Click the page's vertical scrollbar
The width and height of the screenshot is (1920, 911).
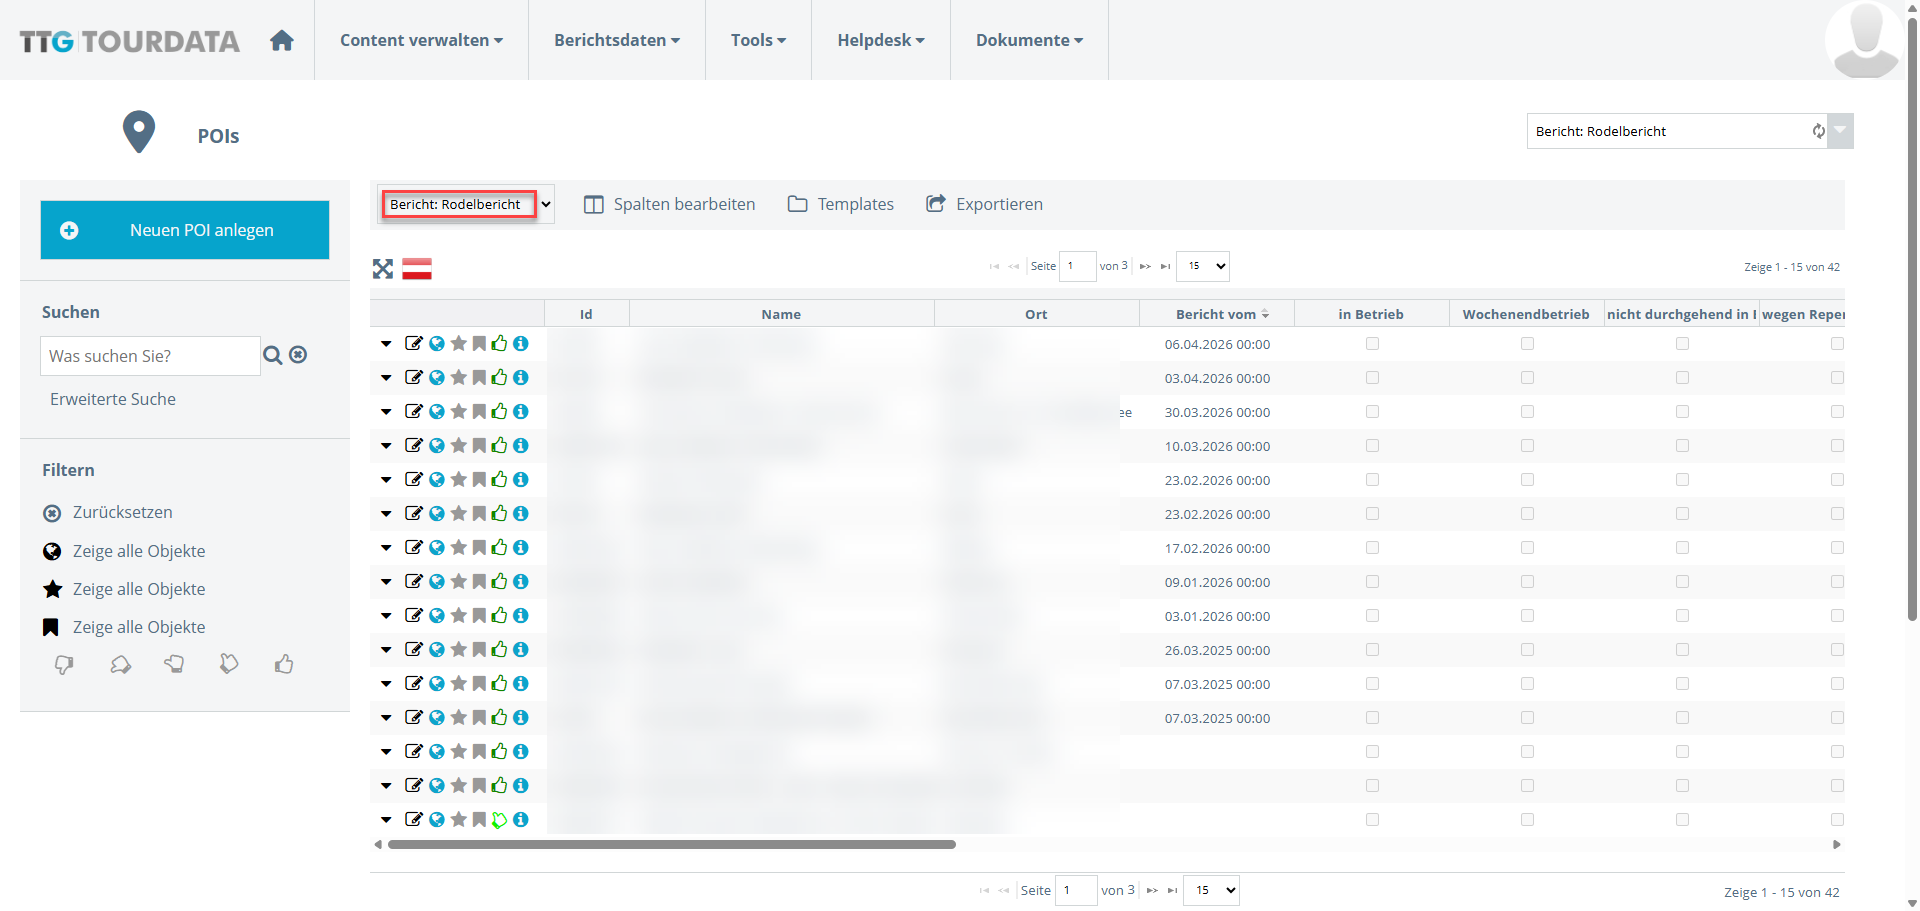point(1912,320)
